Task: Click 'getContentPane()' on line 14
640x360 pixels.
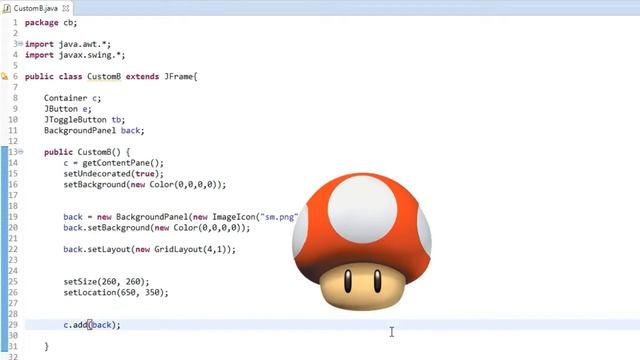Action: point(120,163)
